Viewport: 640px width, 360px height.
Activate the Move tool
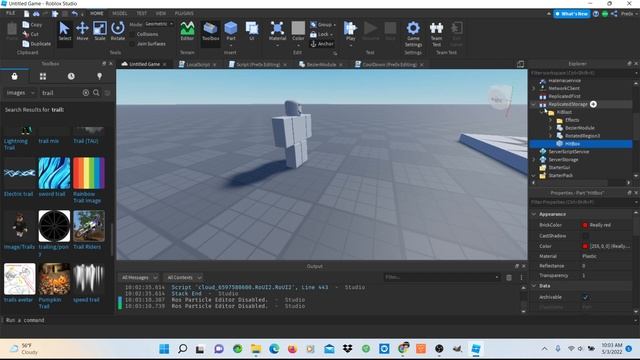coord(82,31)
